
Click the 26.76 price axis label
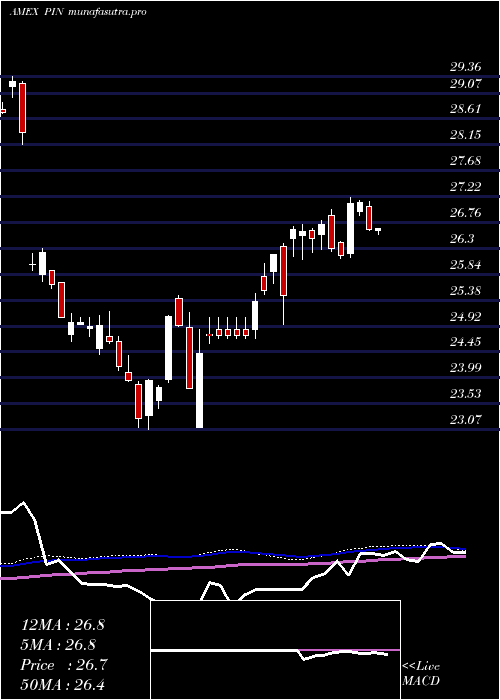[x=465, y=212]
